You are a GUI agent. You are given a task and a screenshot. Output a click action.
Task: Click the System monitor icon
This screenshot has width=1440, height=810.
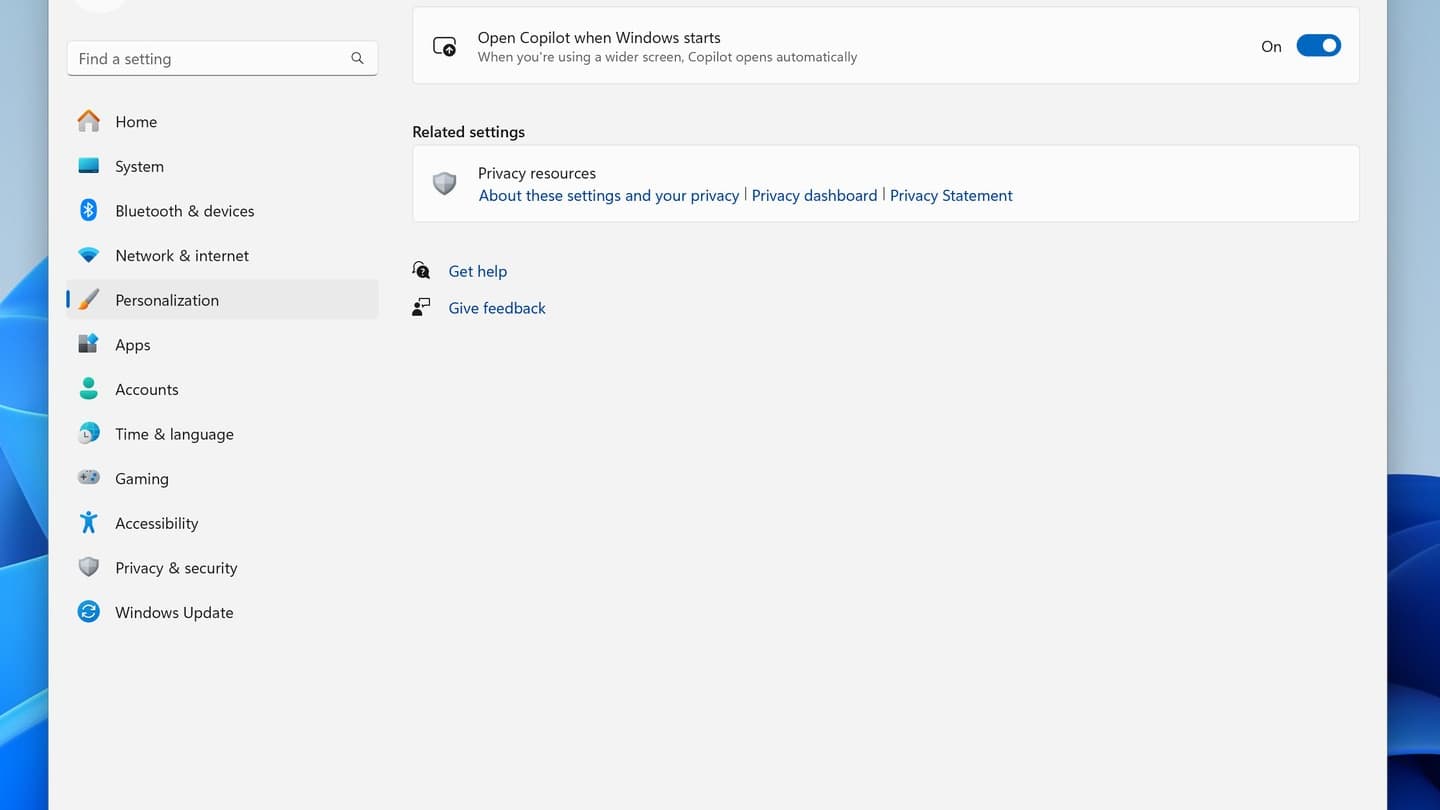[x=89, y=166]
